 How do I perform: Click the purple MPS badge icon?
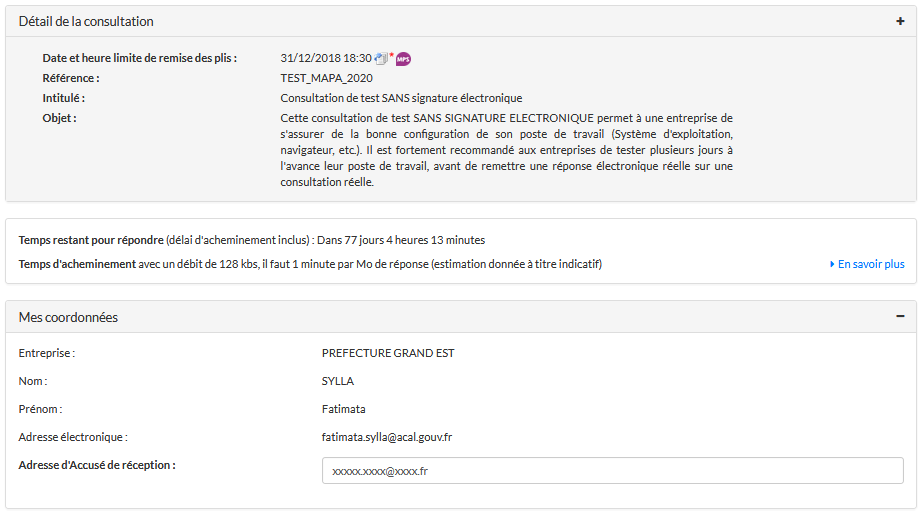(x=403, y=59)
